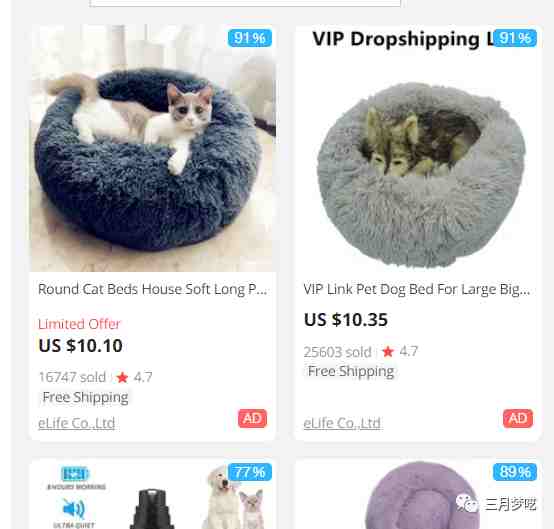Click the red star rating beside 16747 sold

122,377
